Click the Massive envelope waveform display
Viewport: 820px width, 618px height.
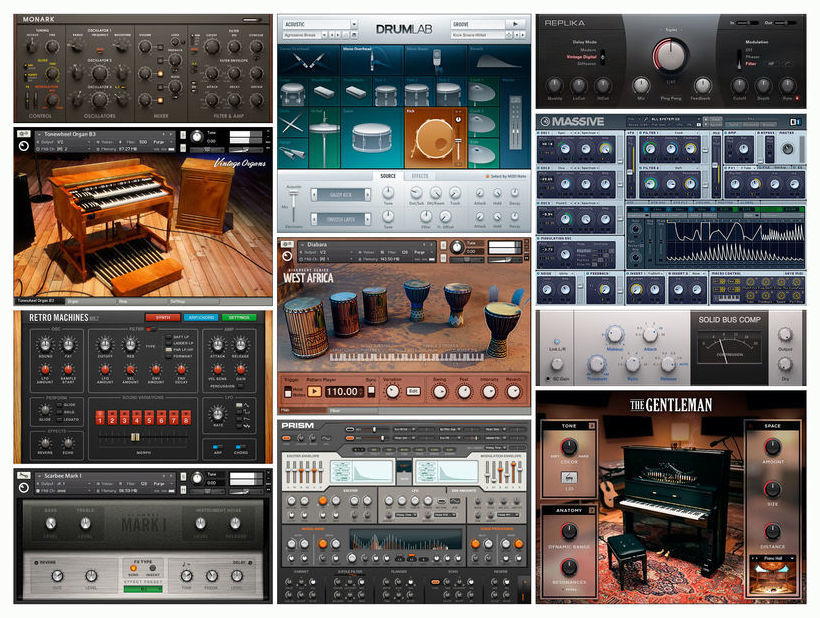pos(735,241)
